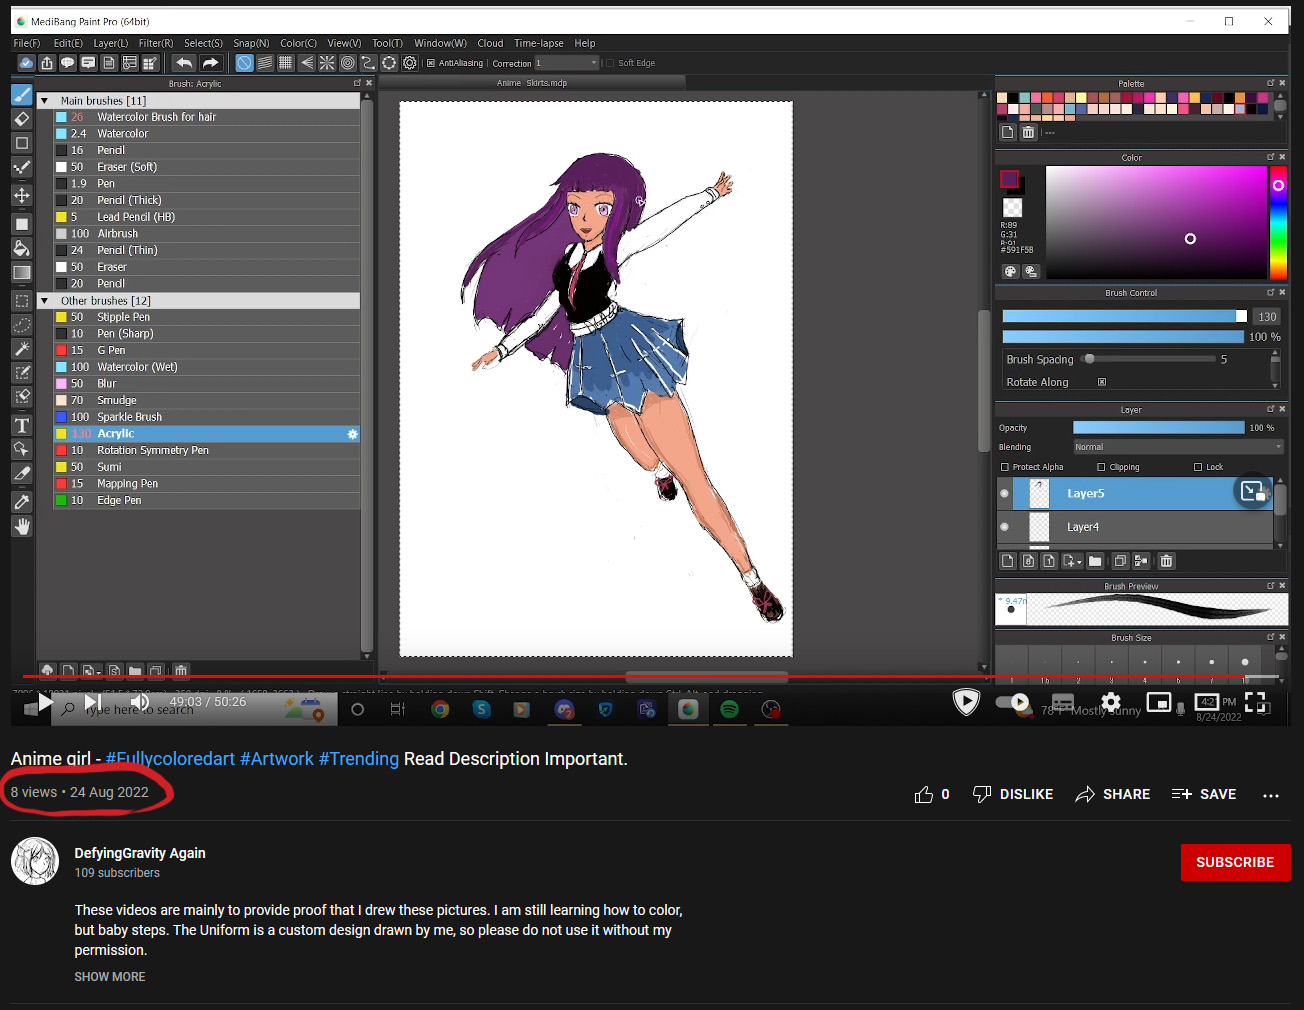Select the Eraser tool in left toolbar

[x=22, y=119]
